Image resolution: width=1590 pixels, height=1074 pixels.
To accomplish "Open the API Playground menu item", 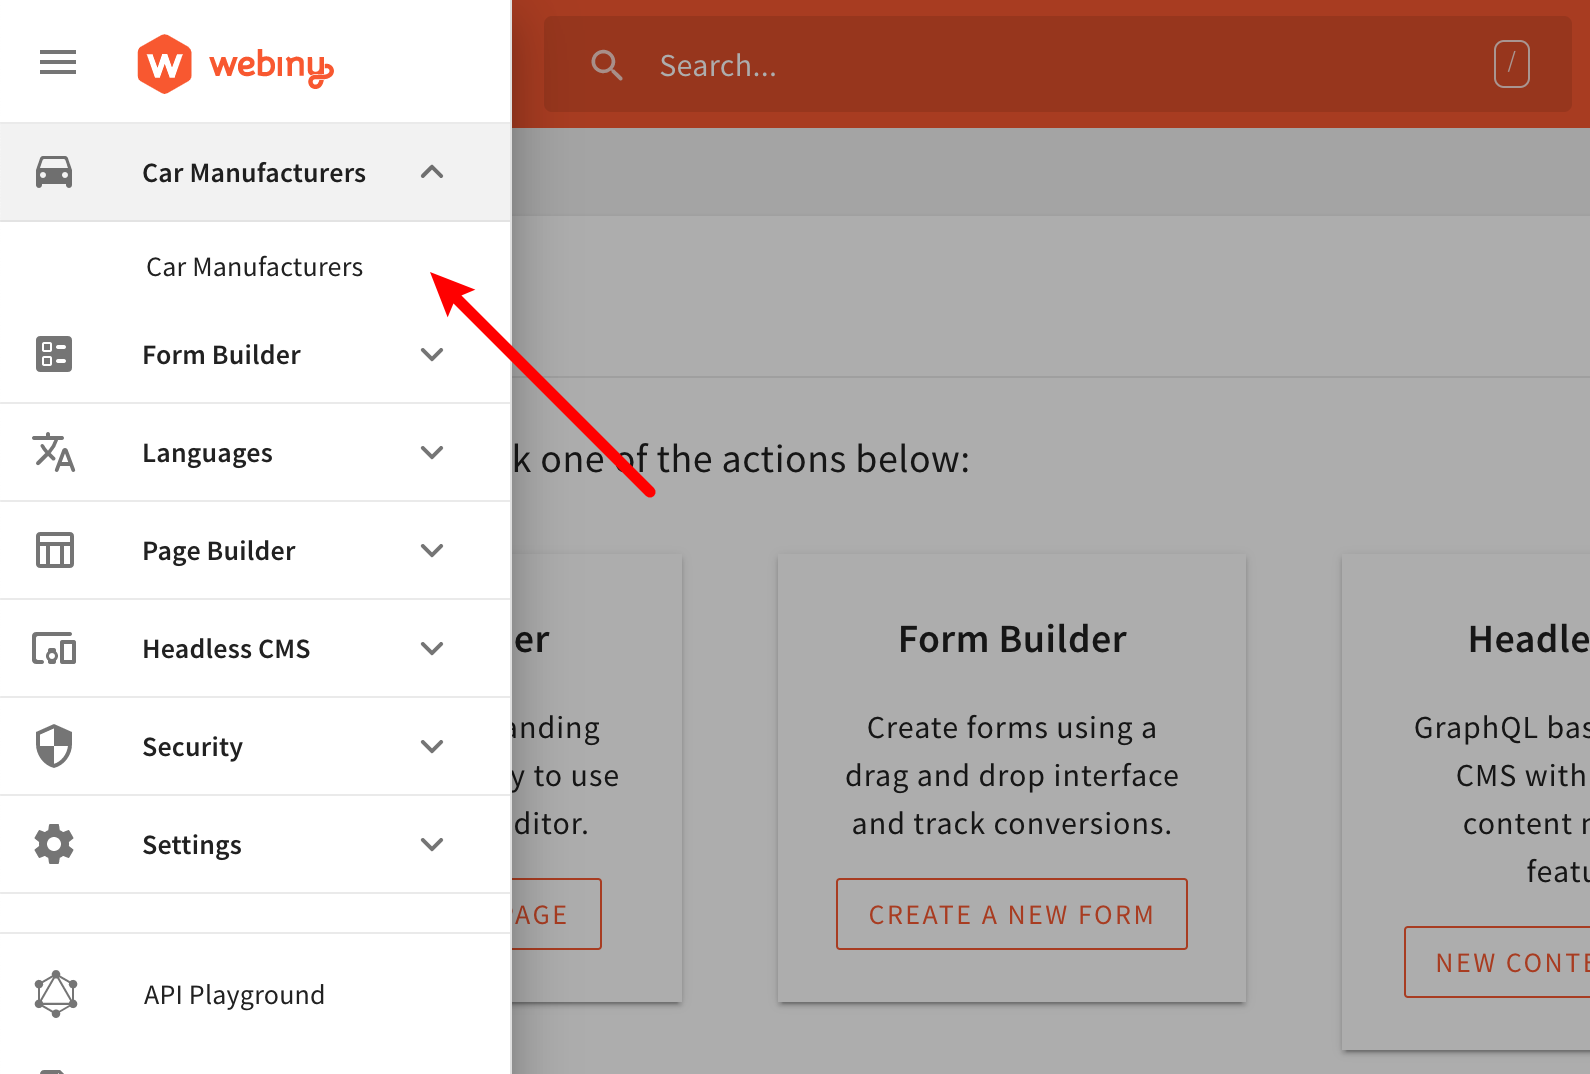I will (234, 995).
